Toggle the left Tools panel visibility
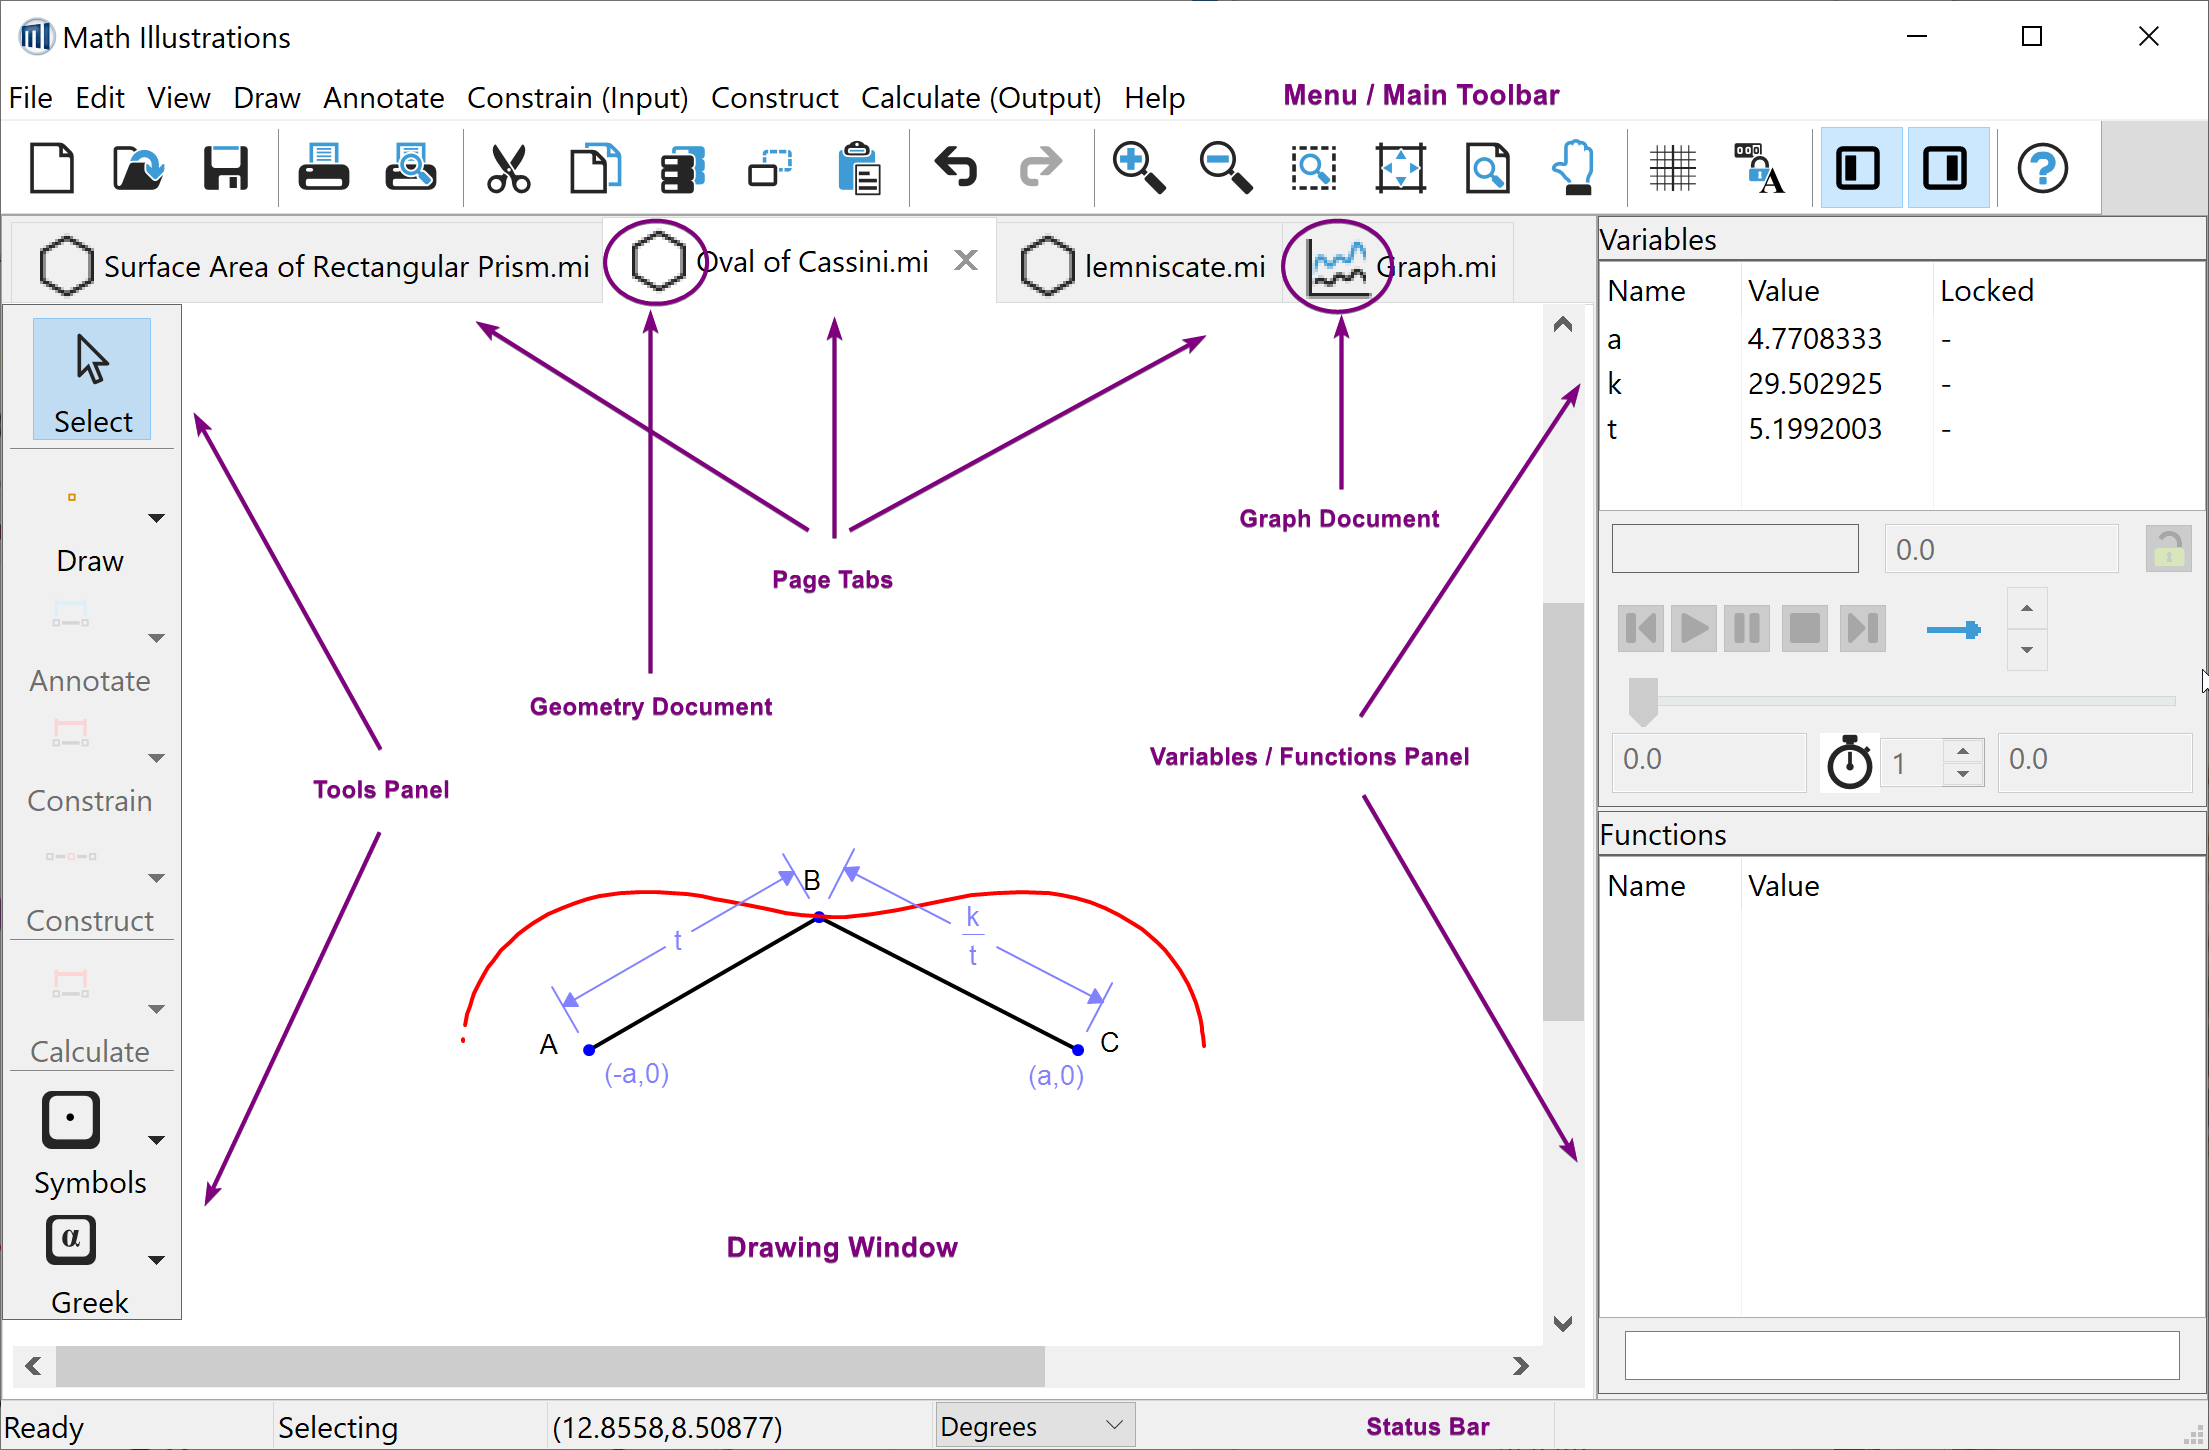 pyautogui.click(x=1859, y=168)
